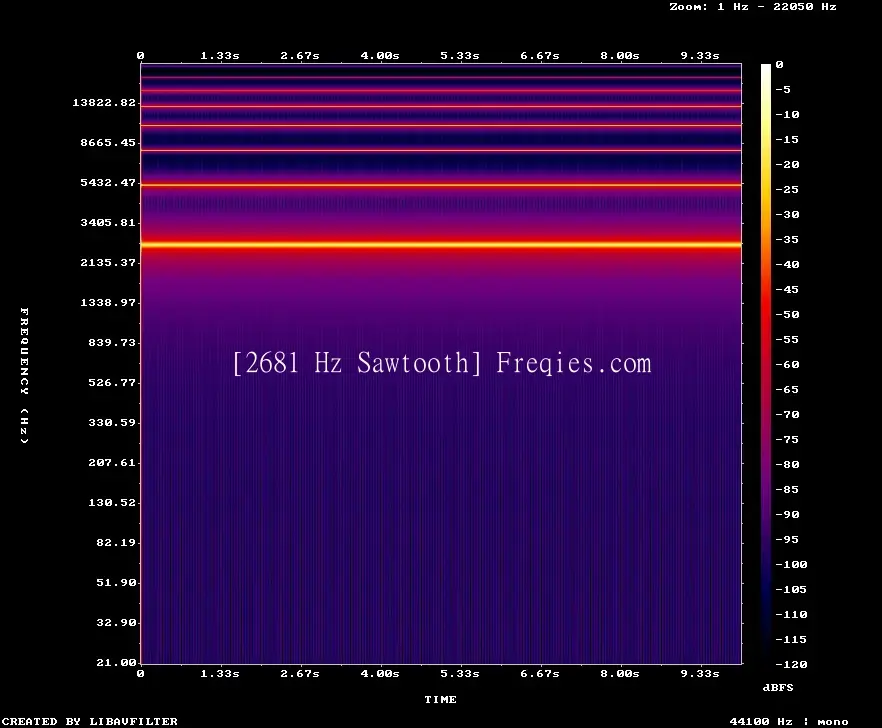Click the -85 dBFS scale label
The image size is (882, 728).
(x=787, y=489)
